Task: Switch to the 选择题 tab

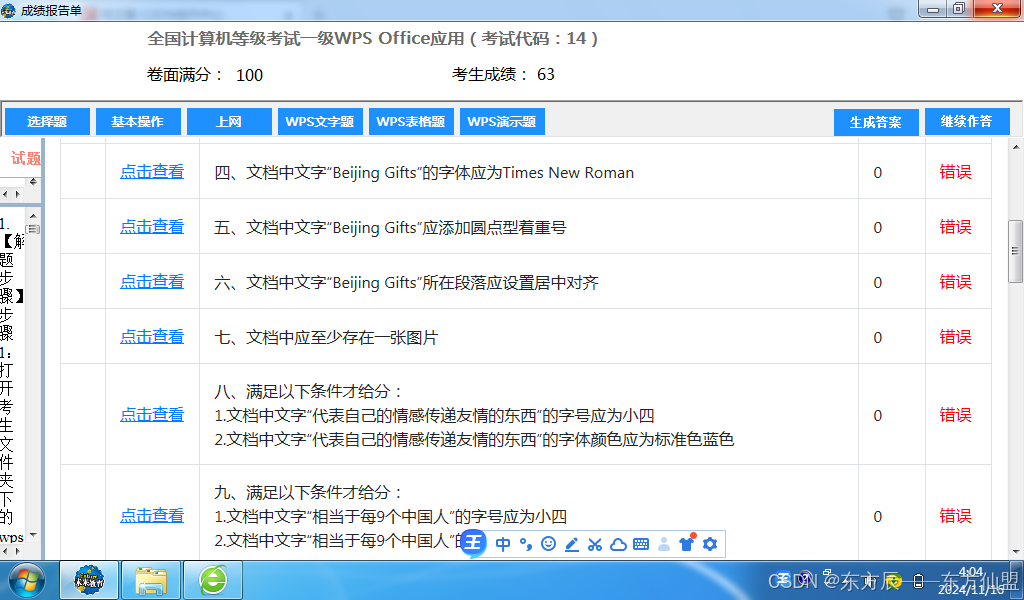Action: [x=47, y=121]
